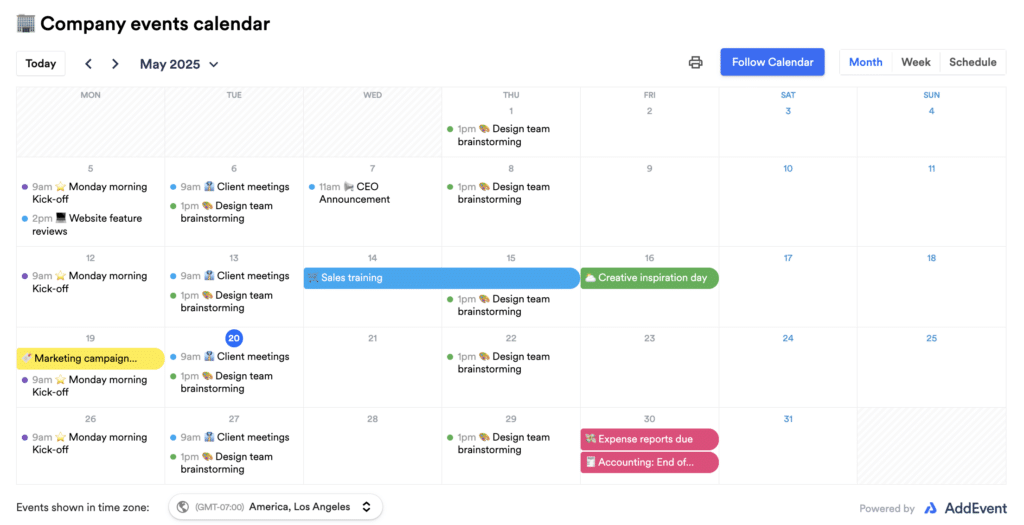Viewport: 1024px width, 525px height.
Task: Go to next month arrow
Action: (115, 64)
